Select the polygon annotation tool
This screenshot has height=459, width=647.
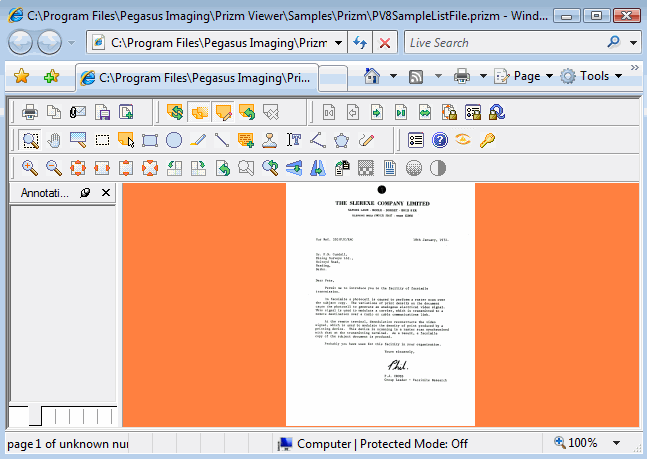pos(342,140)
